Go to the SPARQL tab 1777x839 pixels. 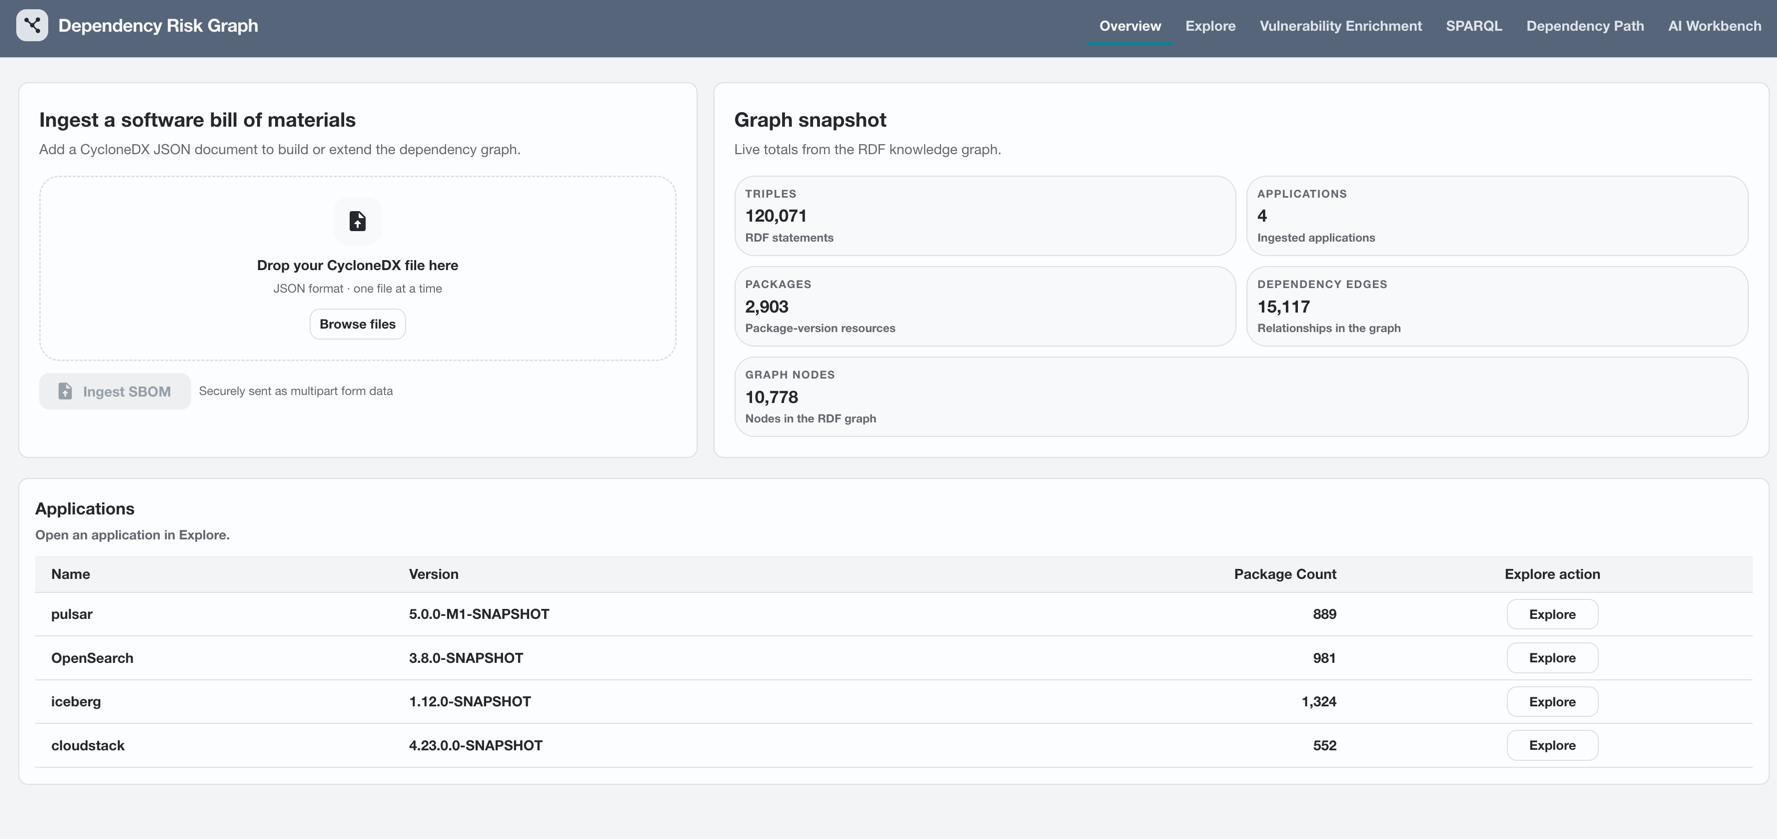pos(1474,26)
